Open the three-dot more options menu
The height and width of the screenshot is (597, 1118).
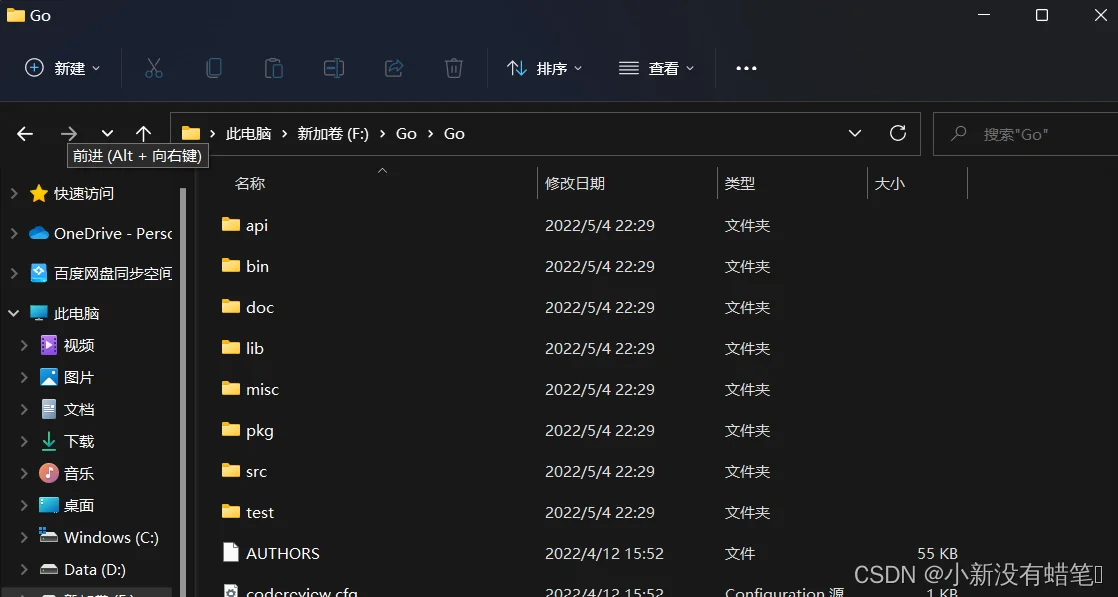coord(746,68)
